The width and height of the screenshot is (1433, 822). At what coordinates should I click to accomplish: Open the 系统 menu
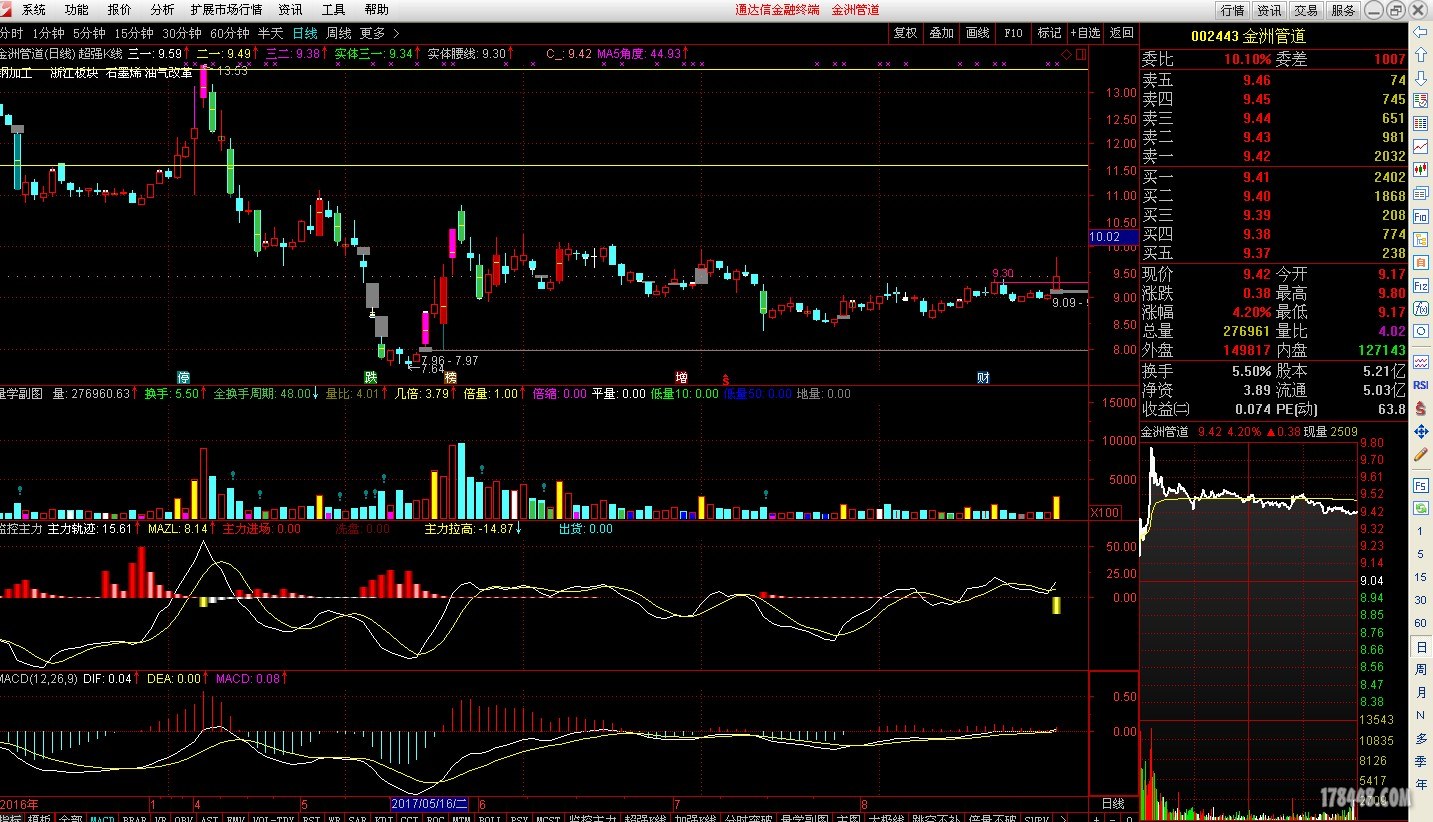point(33,9)
